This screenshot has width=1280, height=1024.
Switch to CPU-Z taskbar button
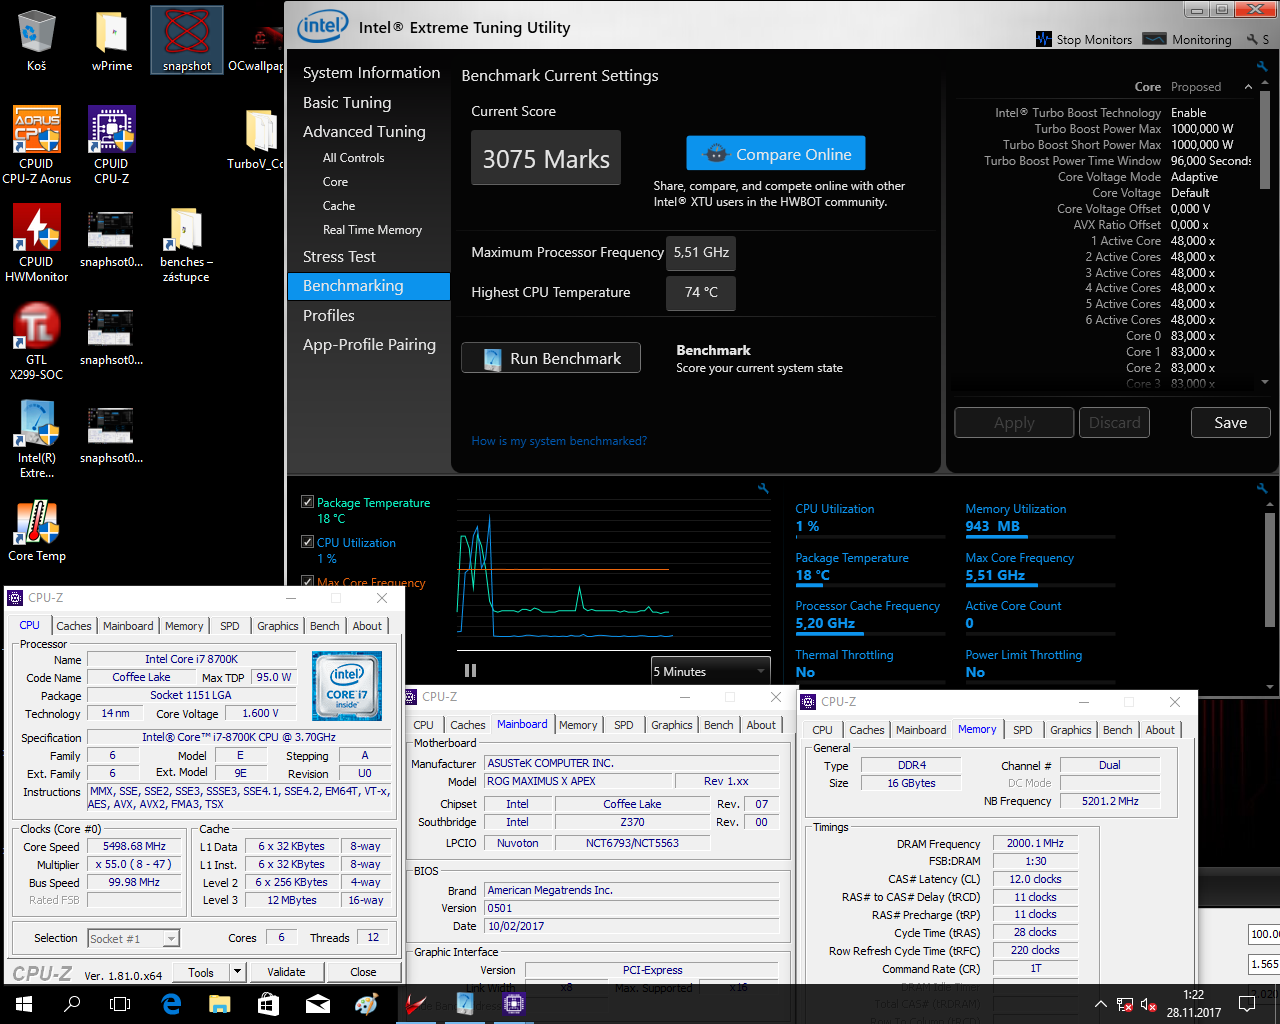(514, 1004)
